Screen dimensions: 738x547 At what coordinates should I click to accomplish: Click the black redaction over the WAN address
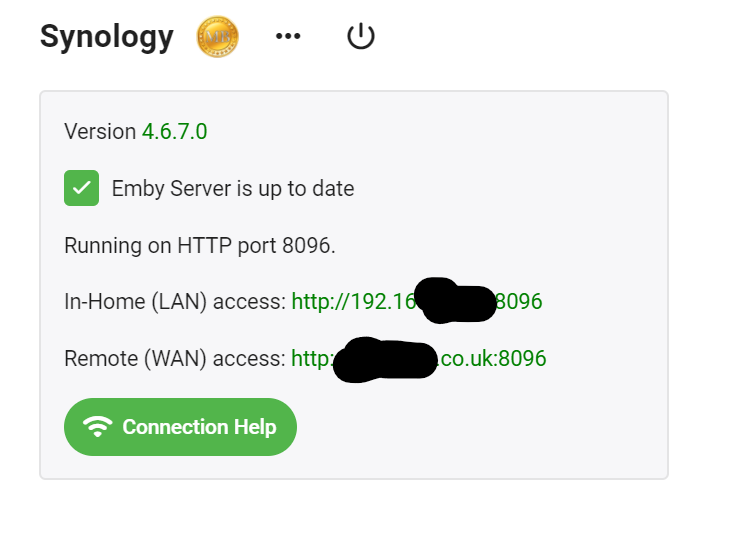386,360
